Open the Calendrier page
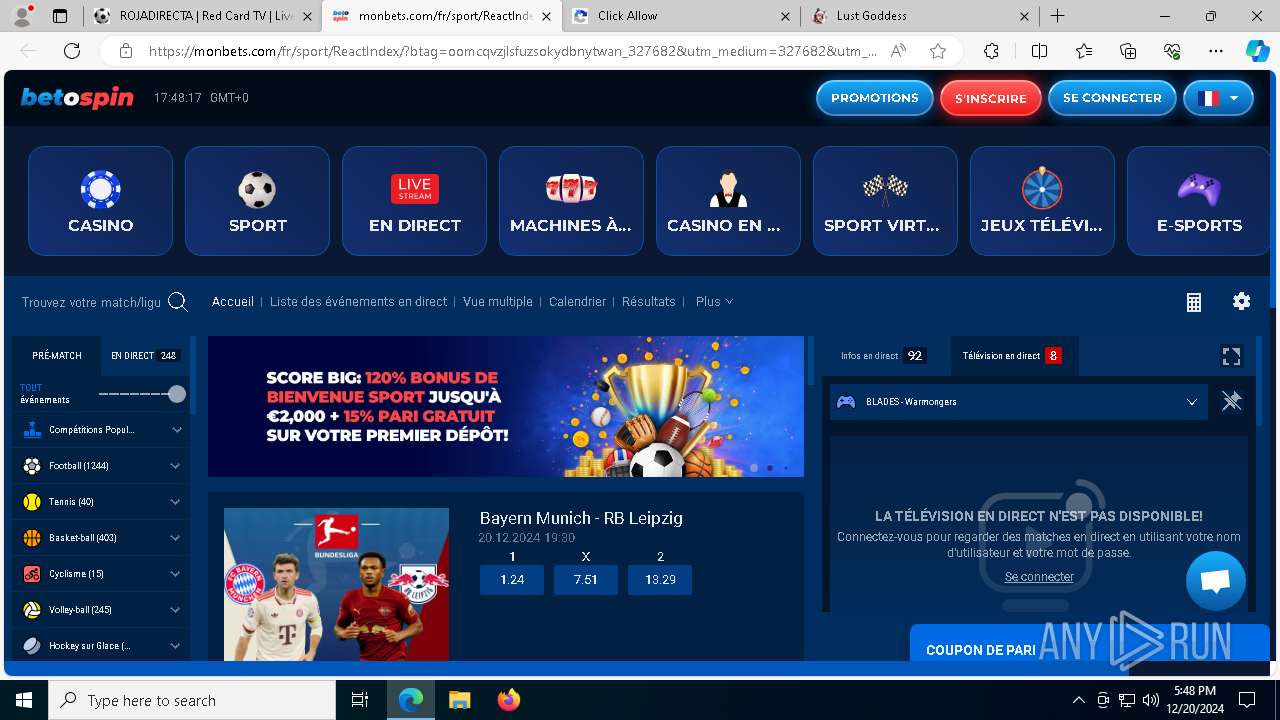Viewport: 1280px width, 720px height. point(577,302)
